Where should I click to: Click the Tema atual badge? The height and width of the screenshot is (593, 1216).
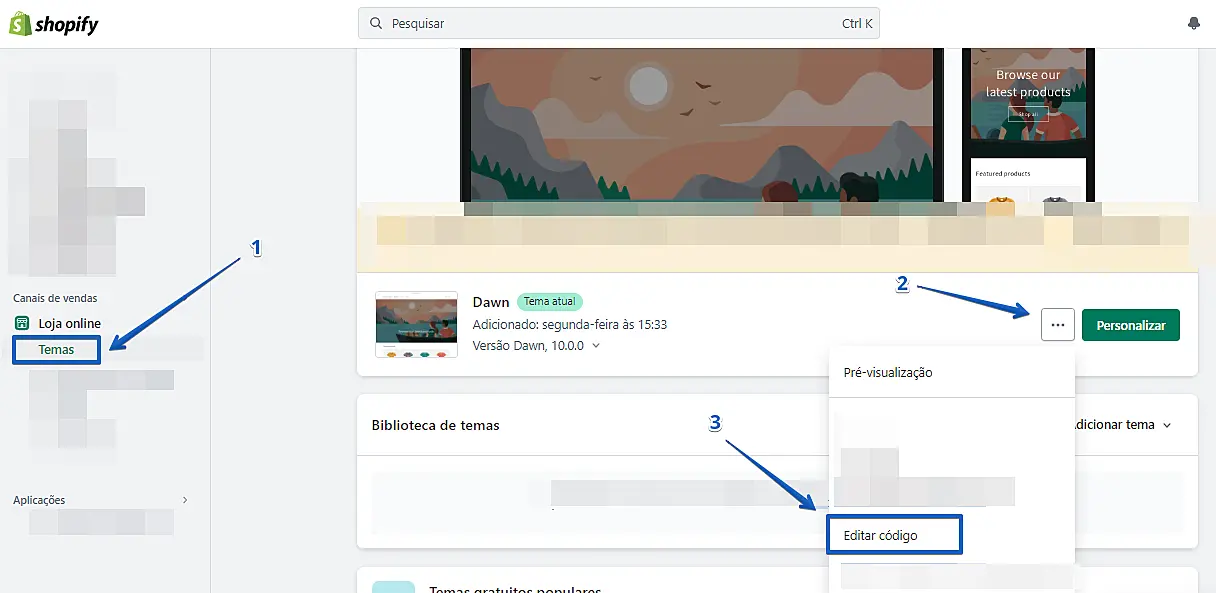click(550, 302)
